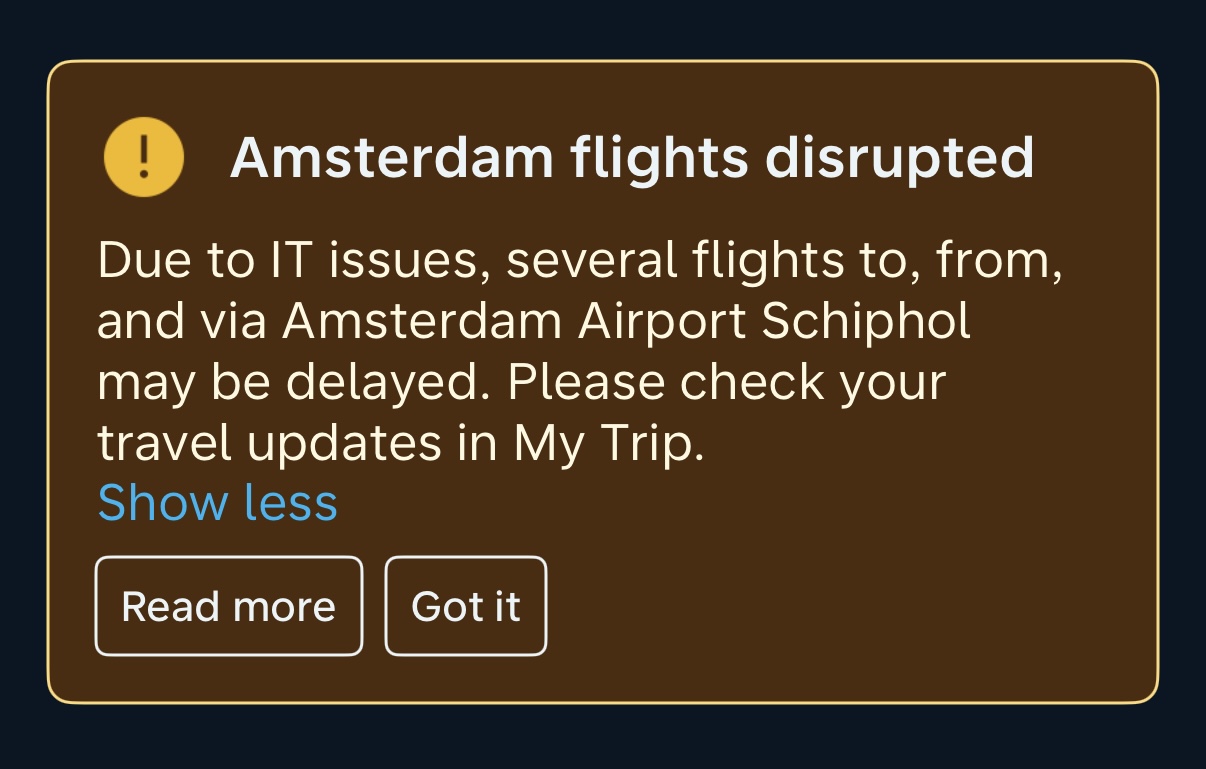
Task: Click the dark background above the alert card
Action: click(x=603, y=28)
